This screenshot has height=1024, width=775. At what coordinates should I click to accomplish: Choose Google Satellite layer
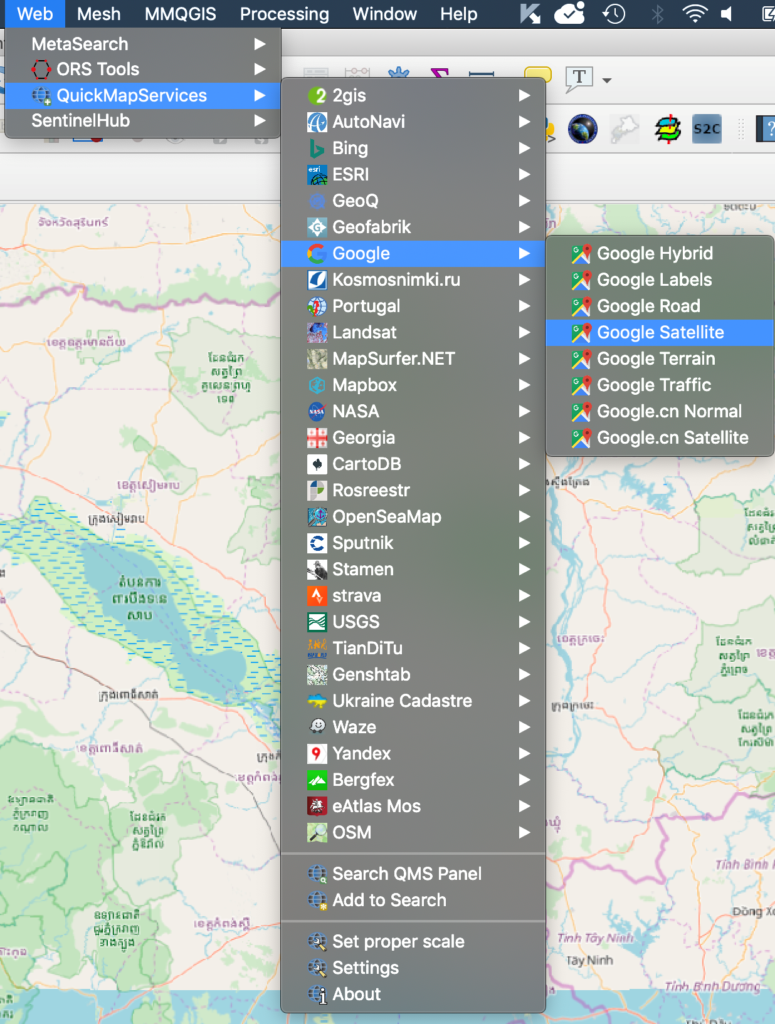(x=660, y=332)
